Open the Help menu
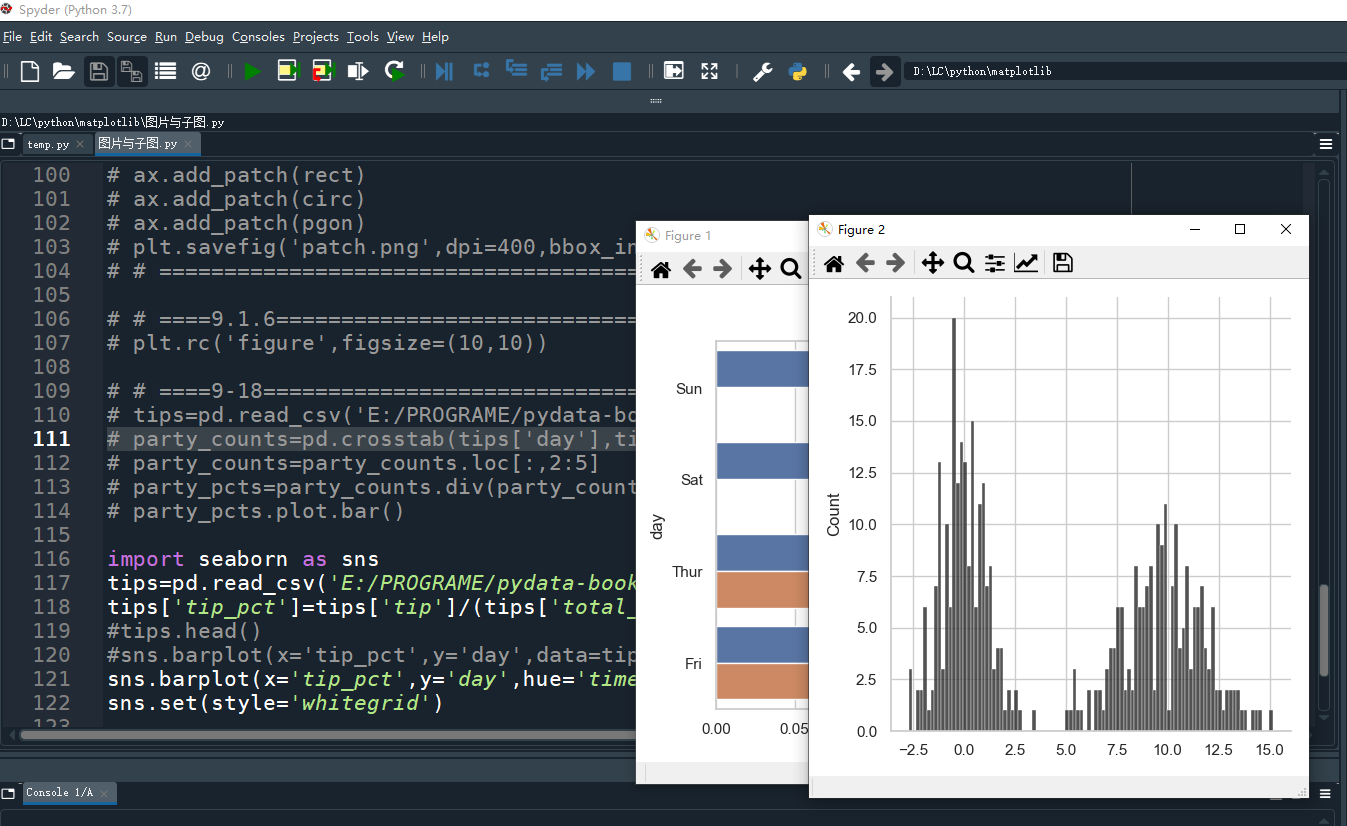This screenshot has height=826, width=1347. [435, 37]
